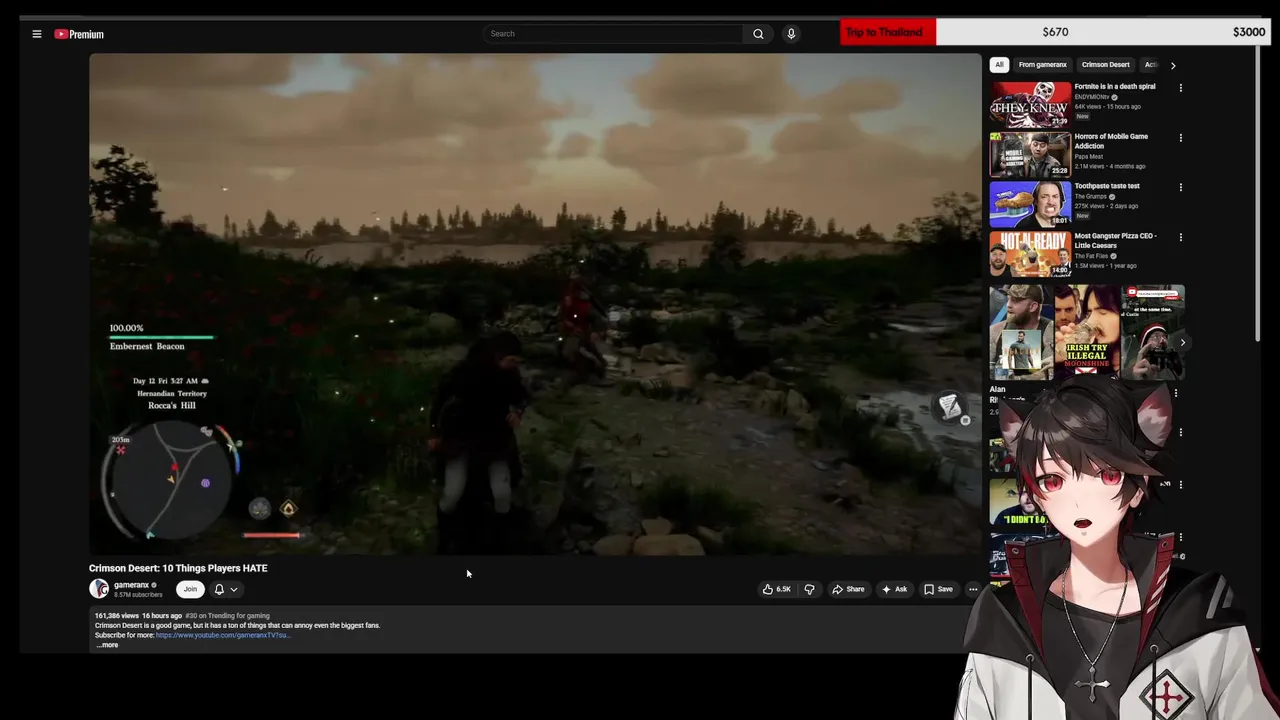This screenshot has width=1280, height=720.
Task: Ask about this video
Action: point(894,589)
